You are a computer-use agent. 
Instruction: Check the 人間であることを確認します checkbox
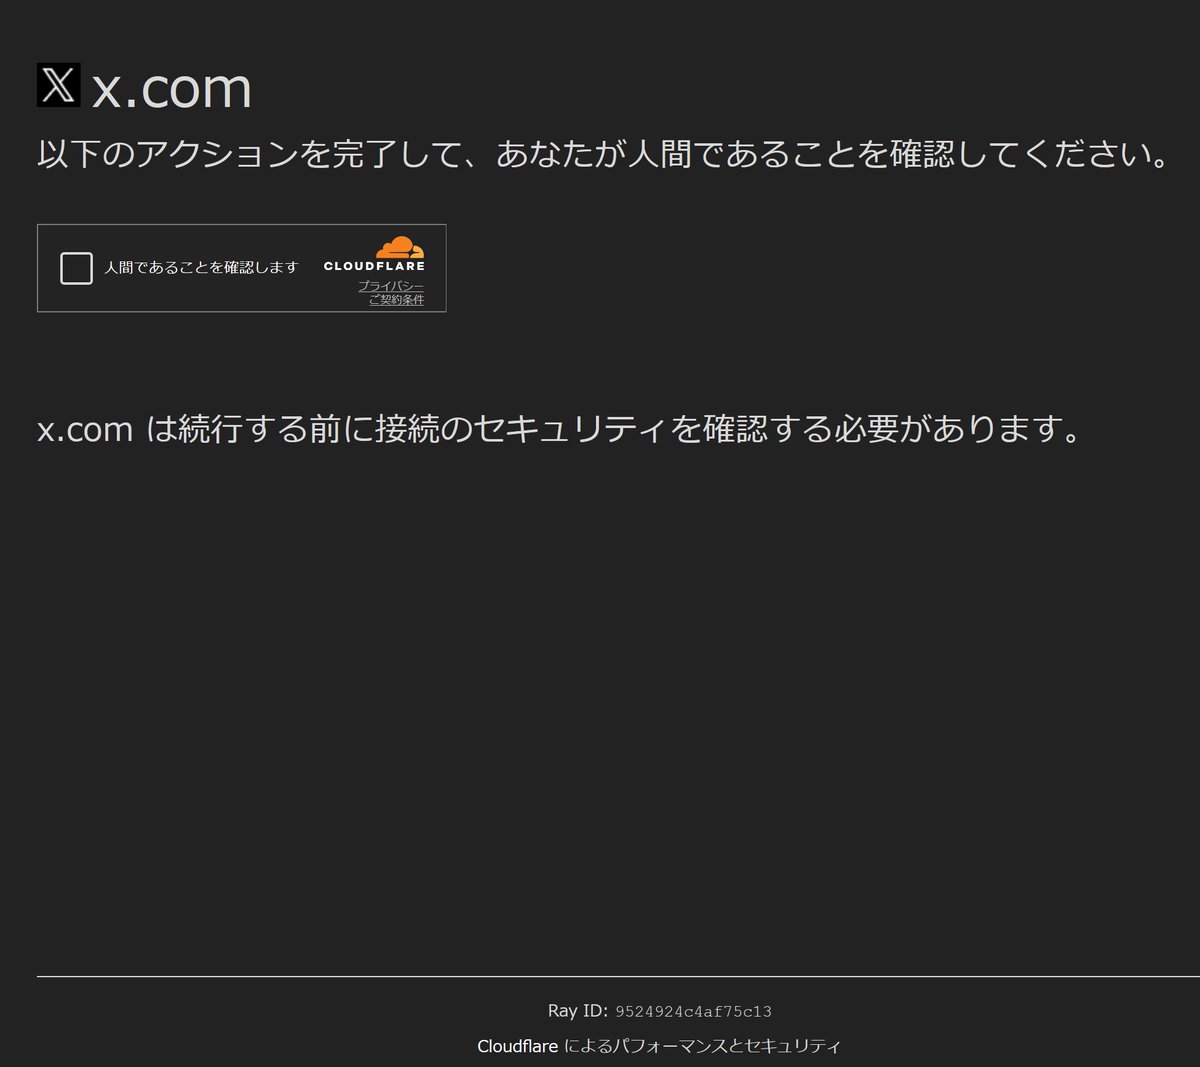(x=76, y=268)
